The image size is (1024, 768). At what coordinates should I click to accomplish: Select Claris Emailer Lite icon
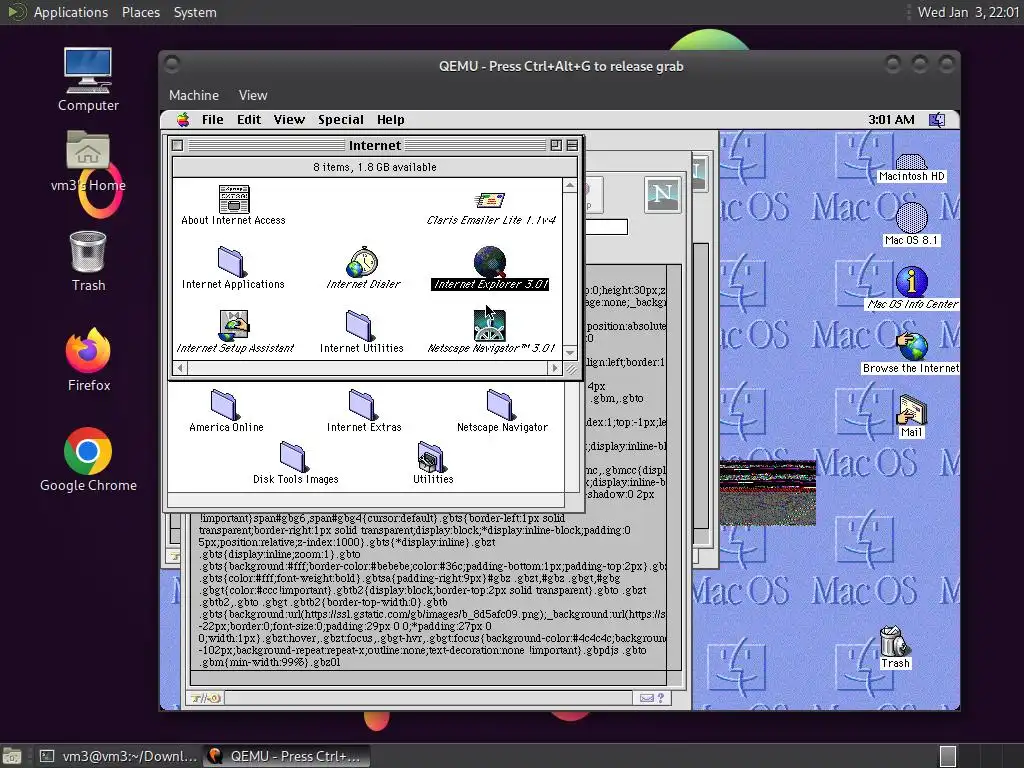(x=490, y=200)
